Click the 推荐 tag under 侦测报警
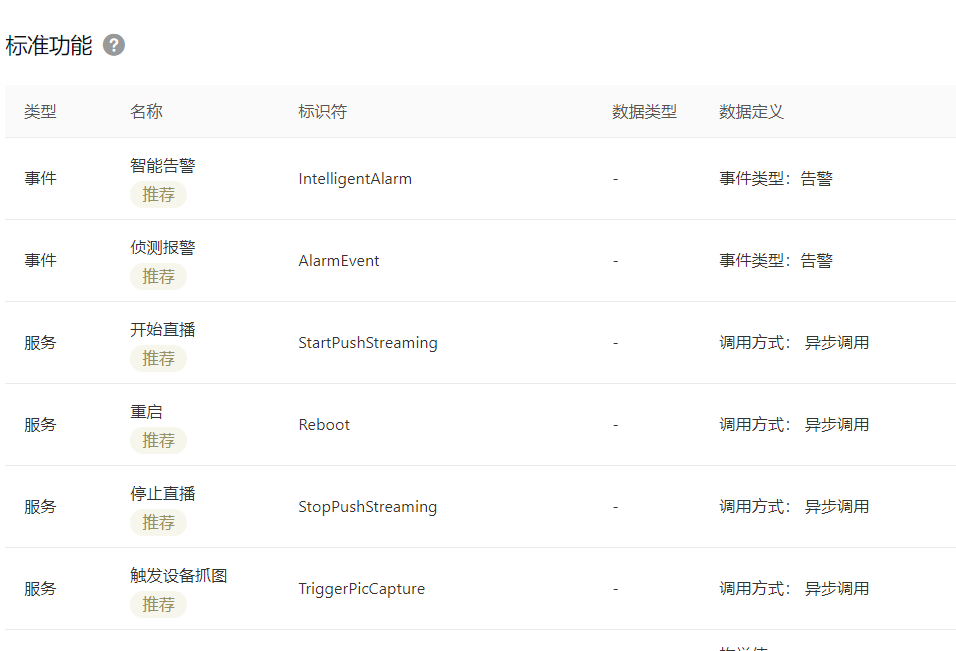956x651 pixels. [159, 277]
